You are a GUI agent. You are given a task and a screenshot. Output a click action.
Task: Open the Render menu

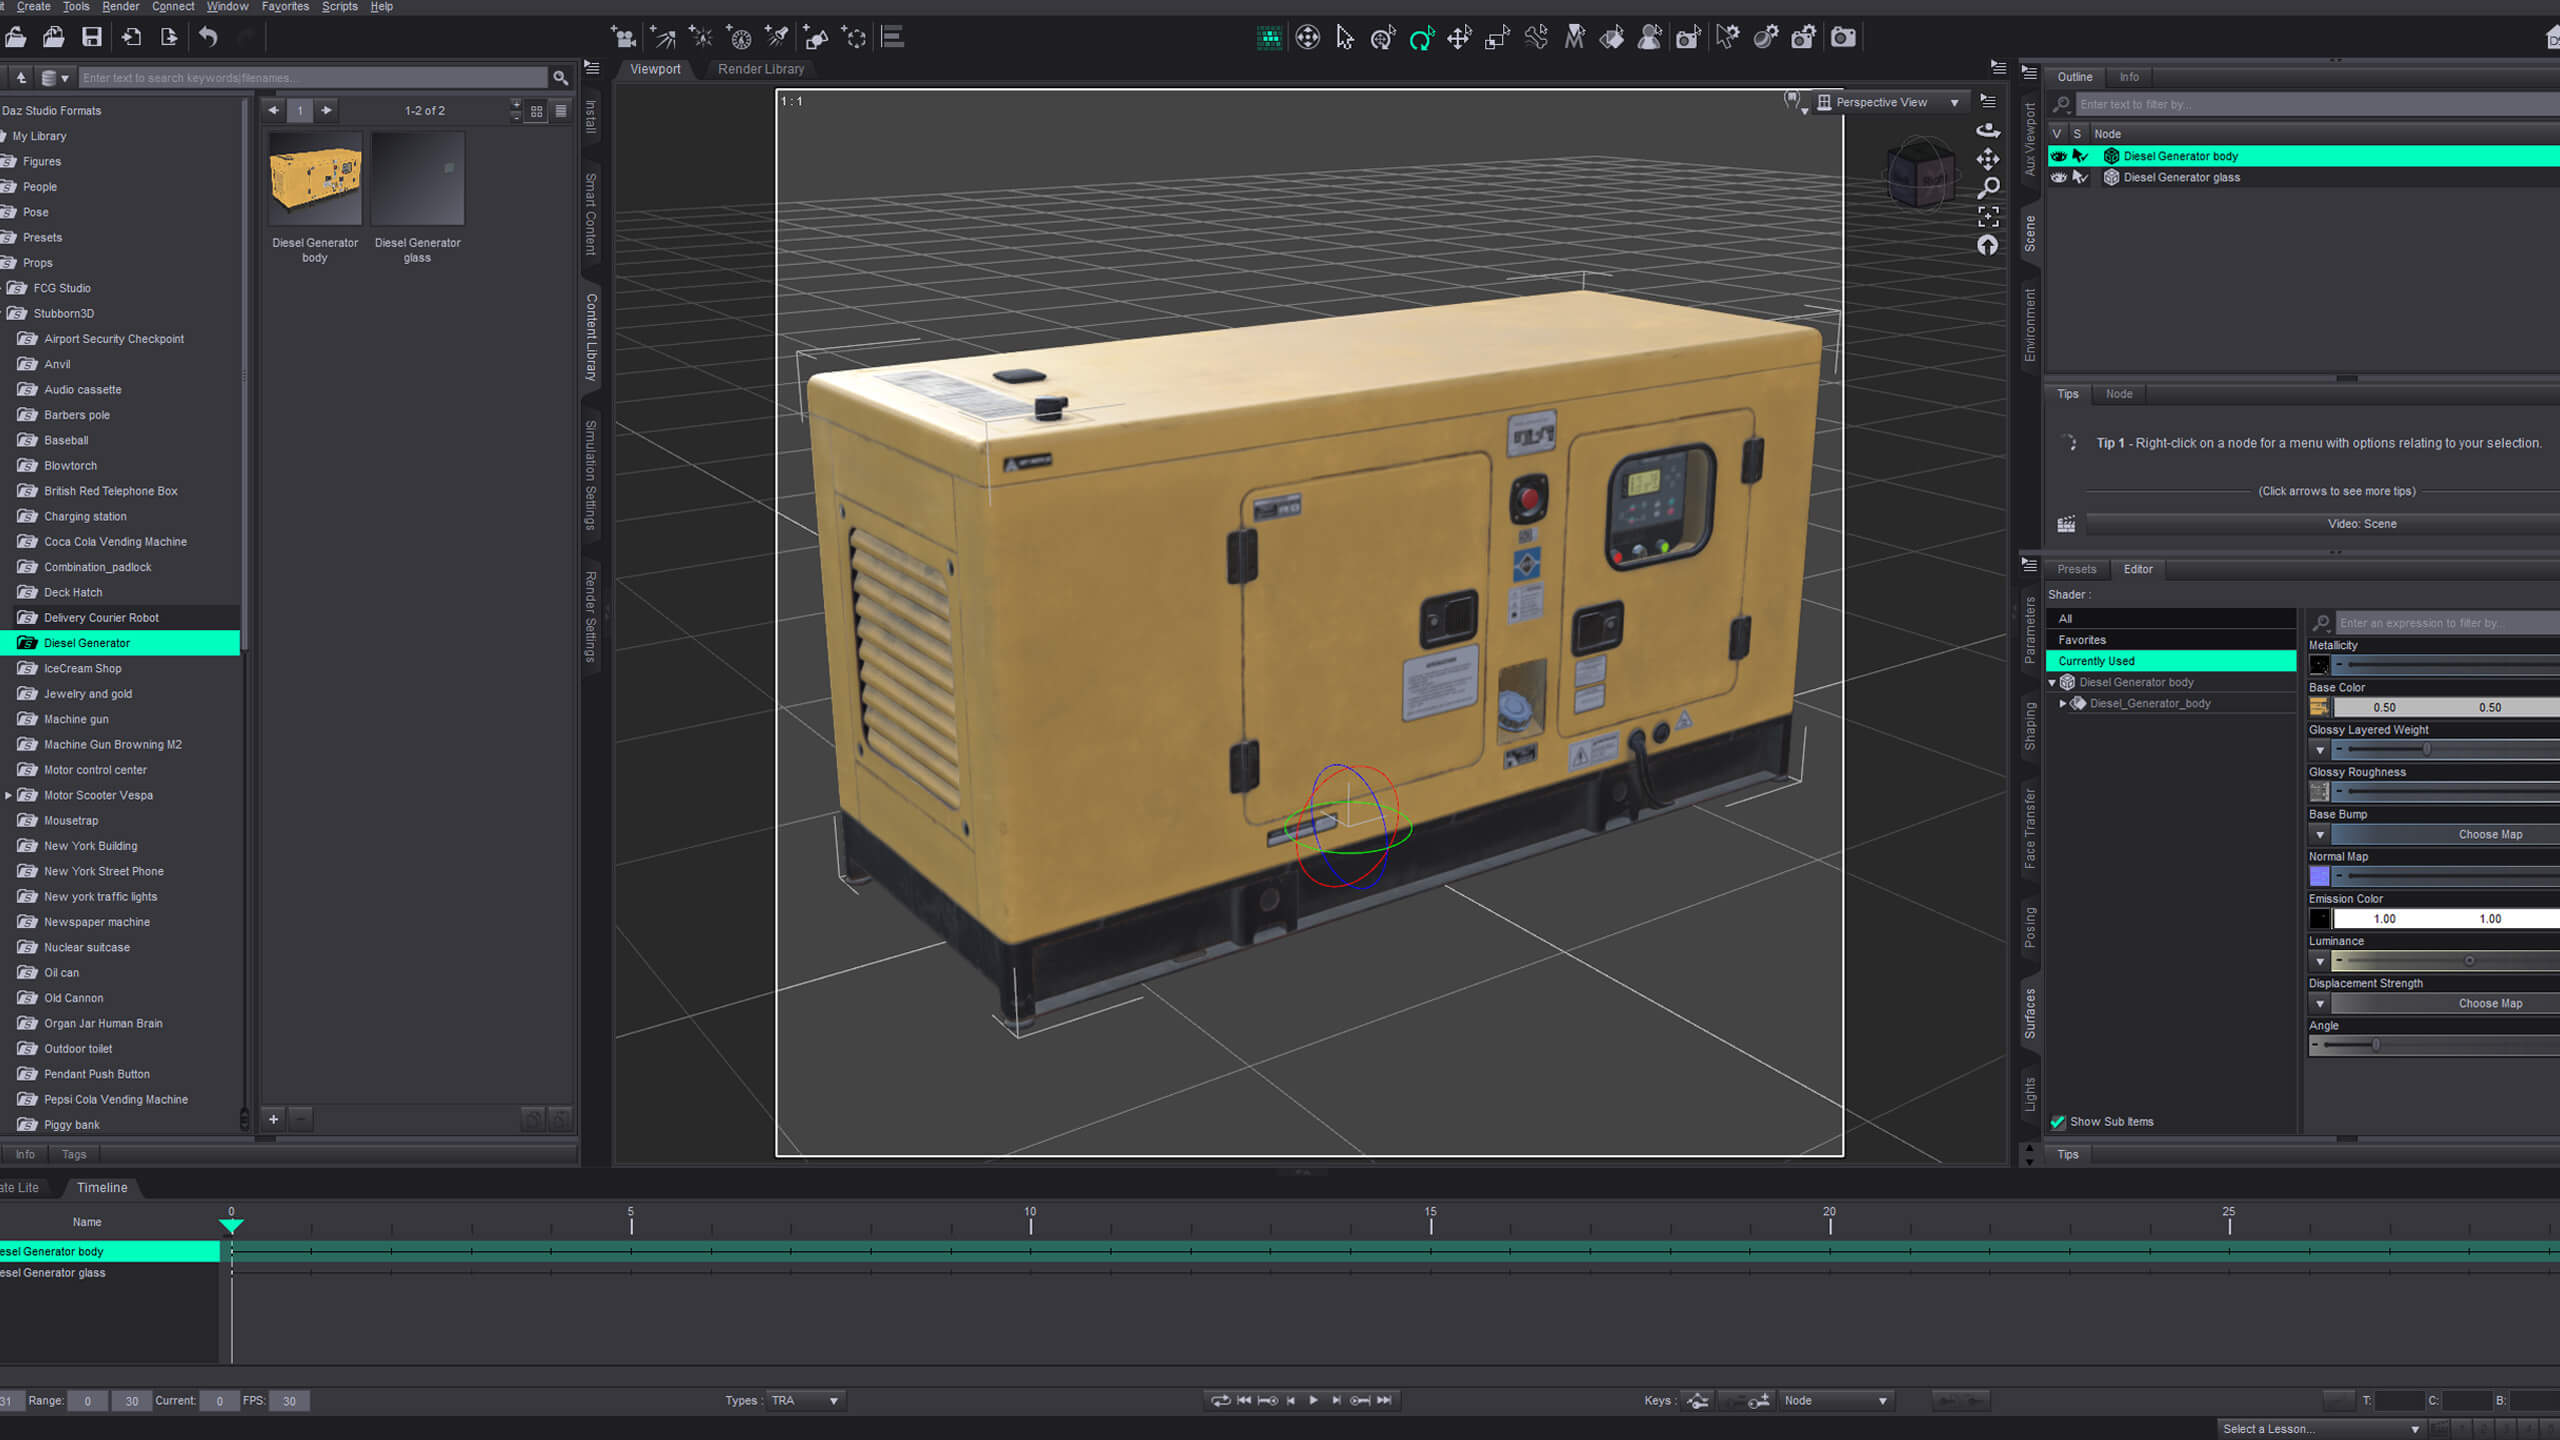click(x=121, y=7)
